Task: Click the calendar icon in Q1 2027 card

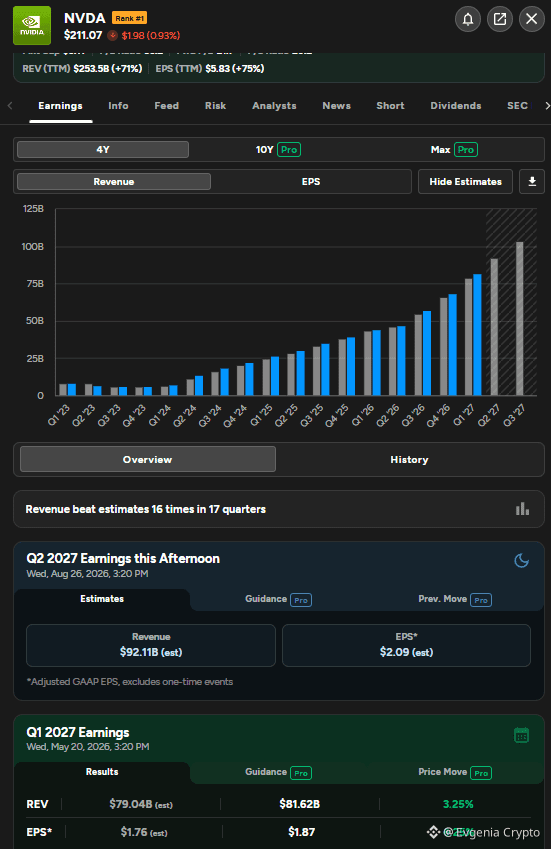Action: coord(521,735)
